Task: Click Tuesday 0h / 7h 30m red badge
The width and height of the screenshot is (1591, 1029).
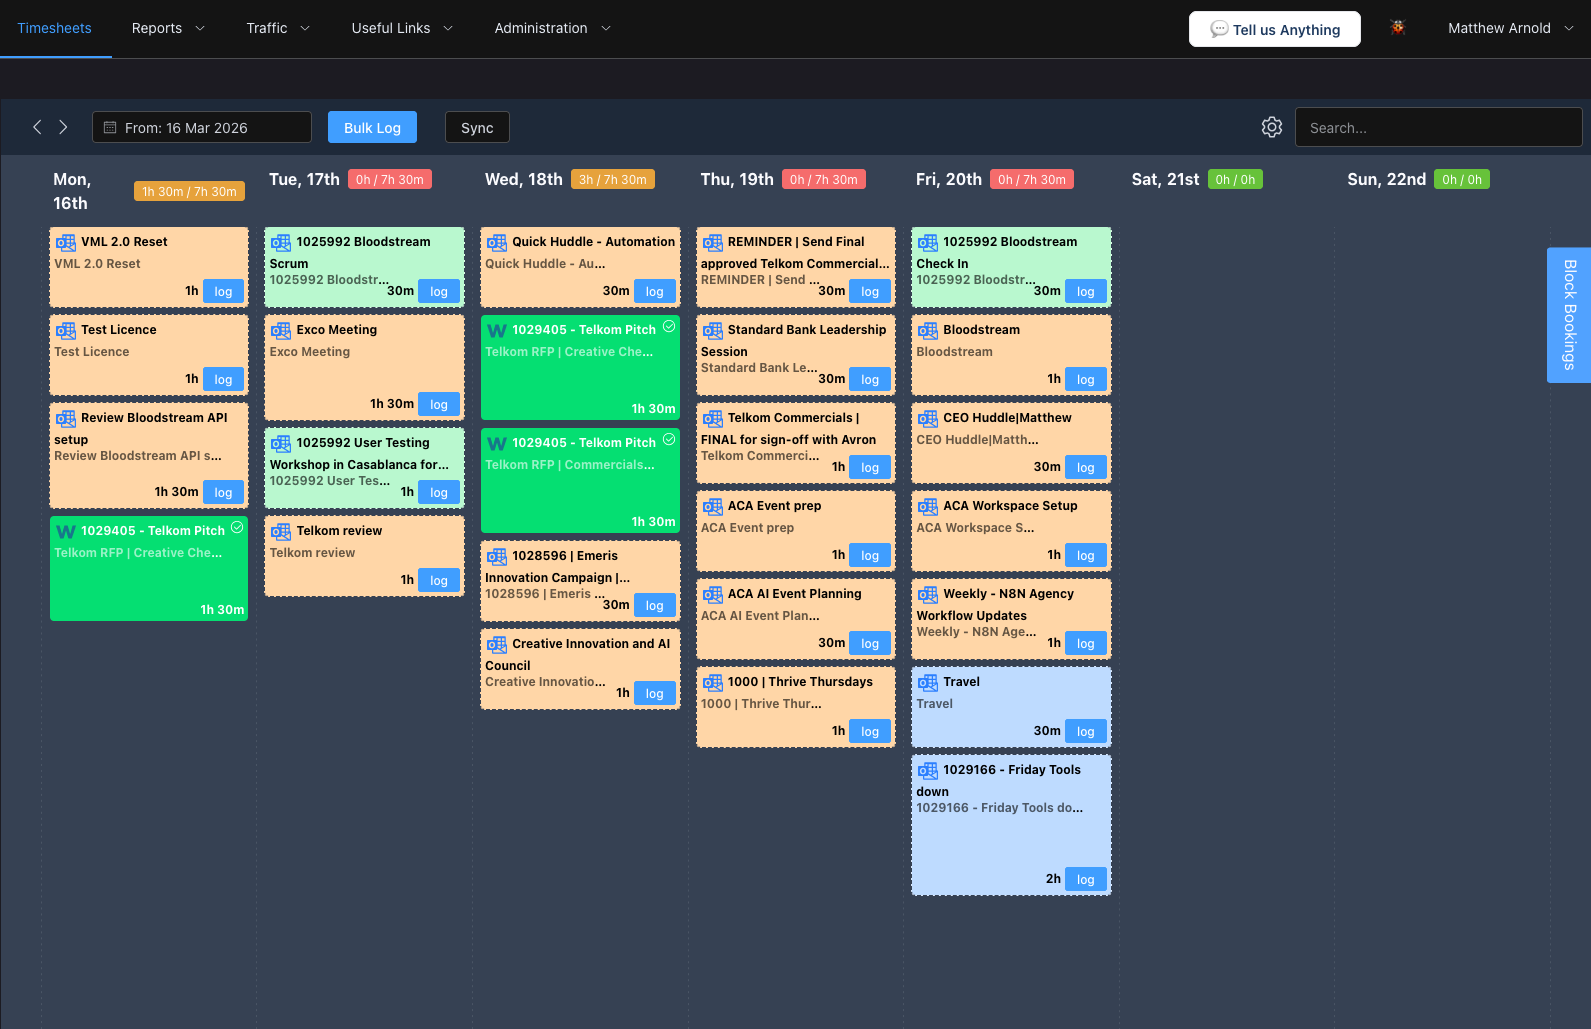Action: pos(390,179)
